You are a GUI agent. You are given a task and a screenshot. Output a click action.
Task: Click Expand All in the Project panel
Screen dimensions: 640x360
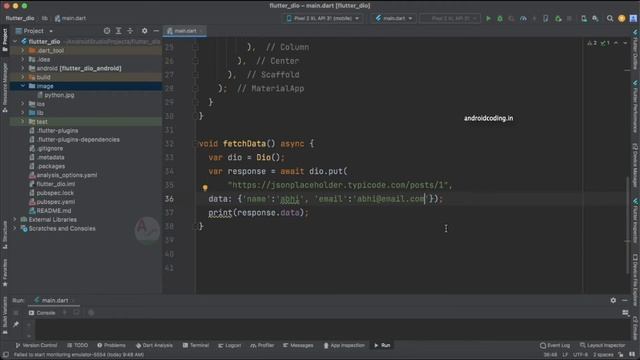tap(118, 31)
